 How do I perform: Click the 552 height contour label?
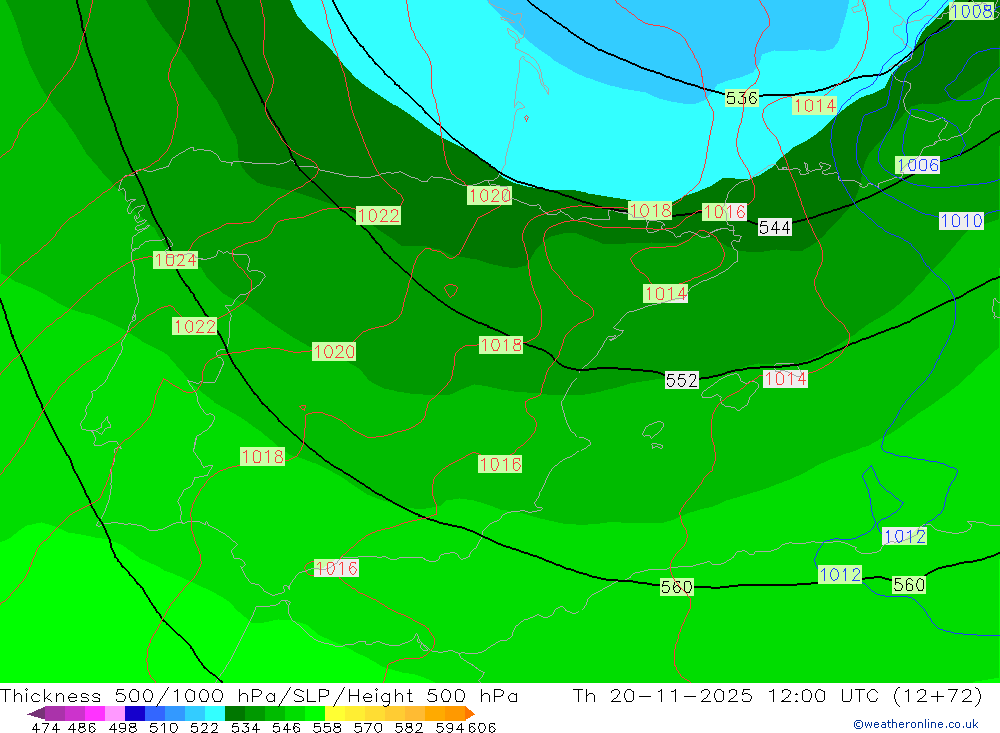(x=682, y=380)
